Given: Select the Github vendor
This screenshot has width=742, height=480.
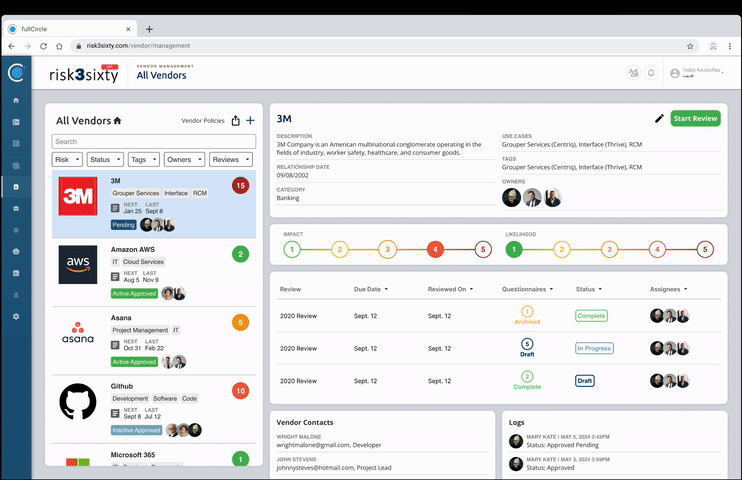Looking at the screenshot, I should 154,409.
